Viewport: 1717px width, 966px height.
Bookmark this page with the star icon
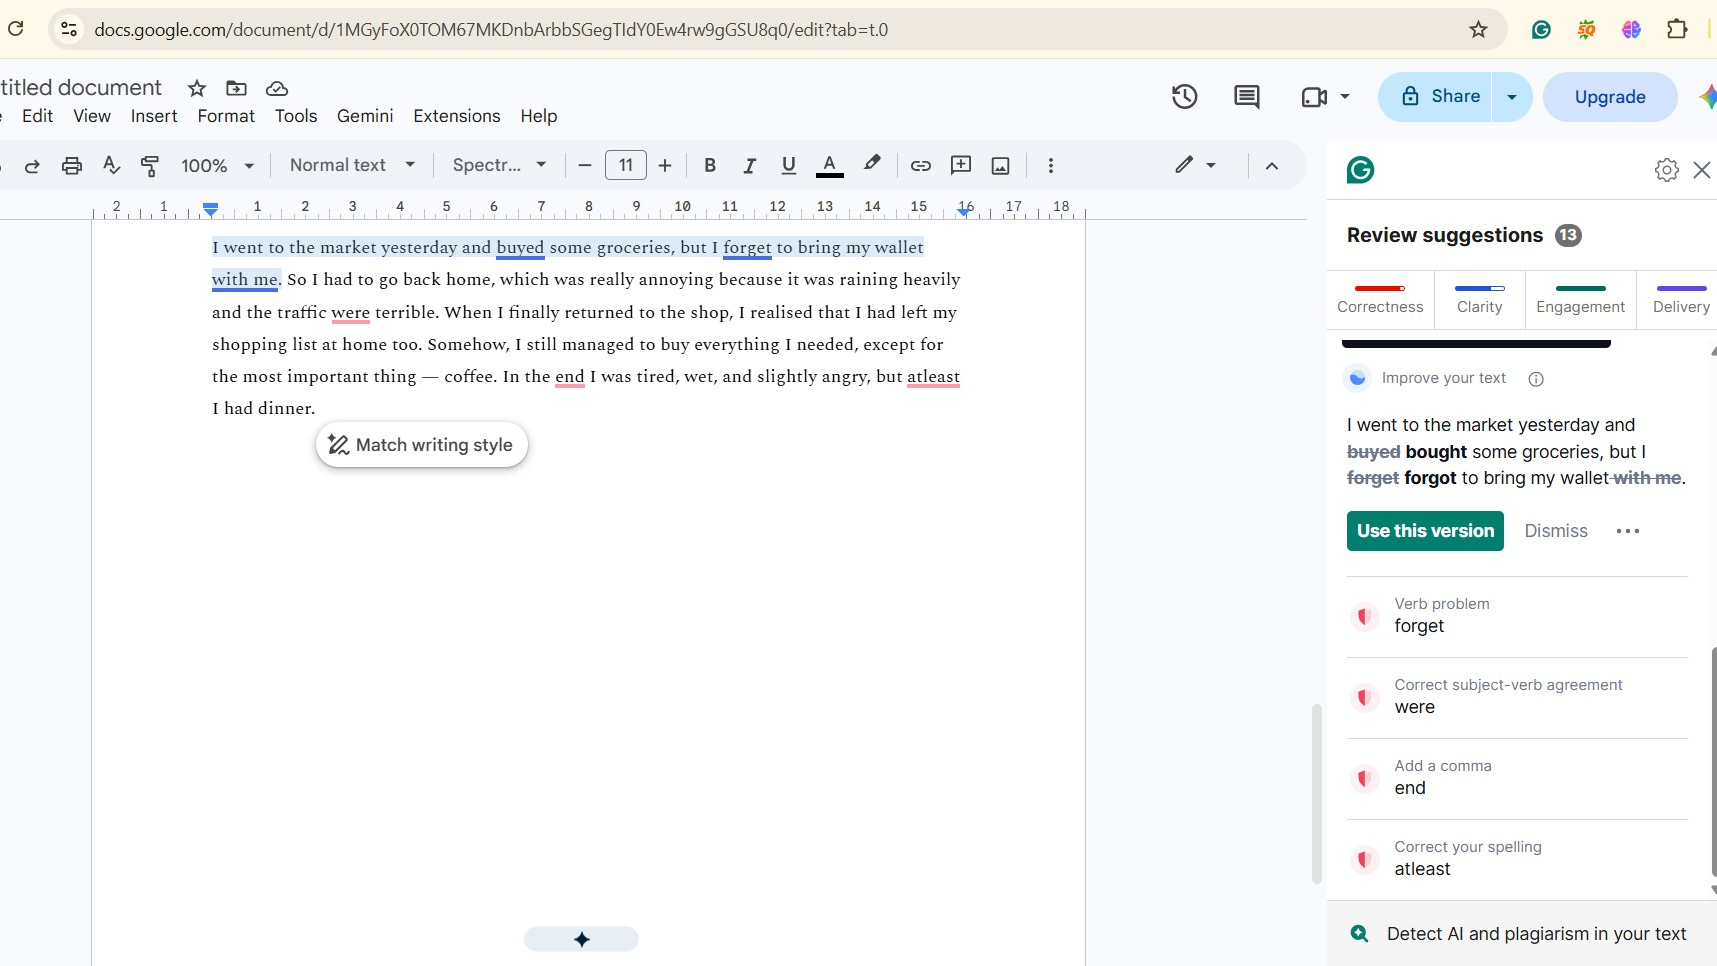[1478, 29]
